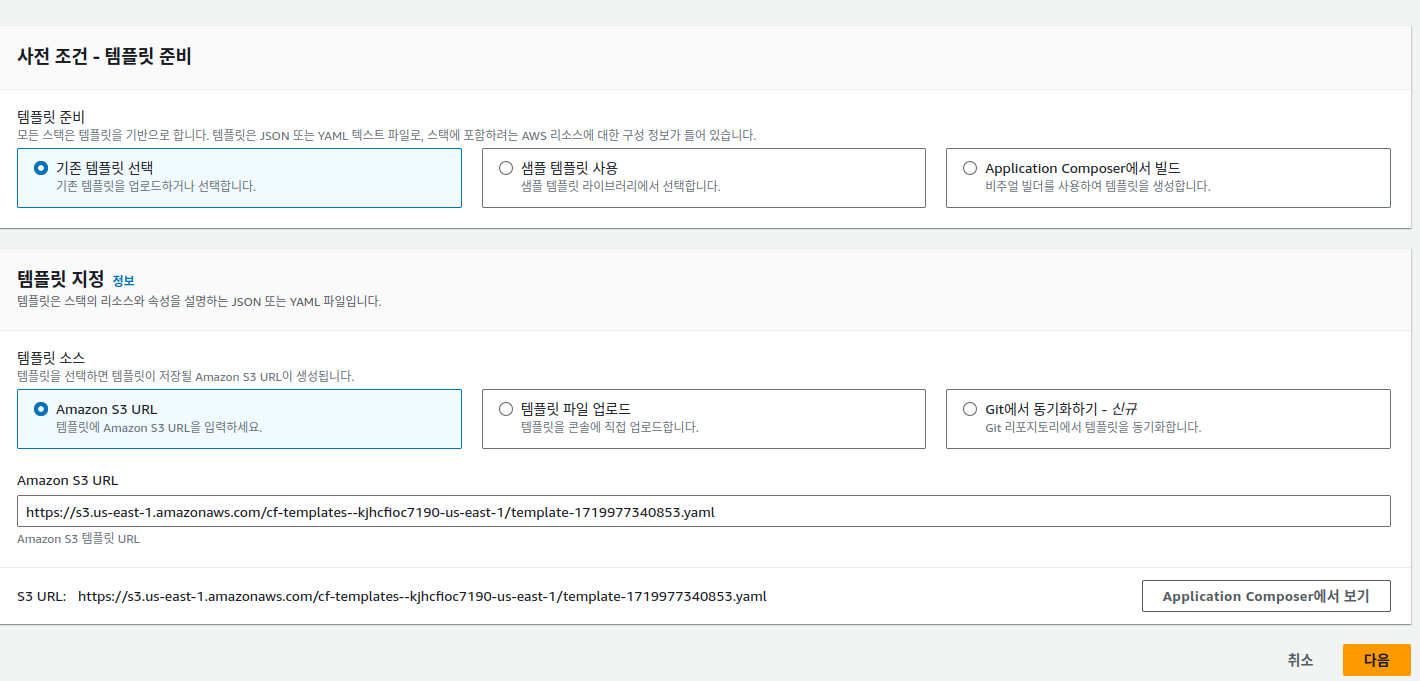Viewport: 1420px width, 681px height.
Task: Click the orange 다음 button
Action: point(1376,660)
